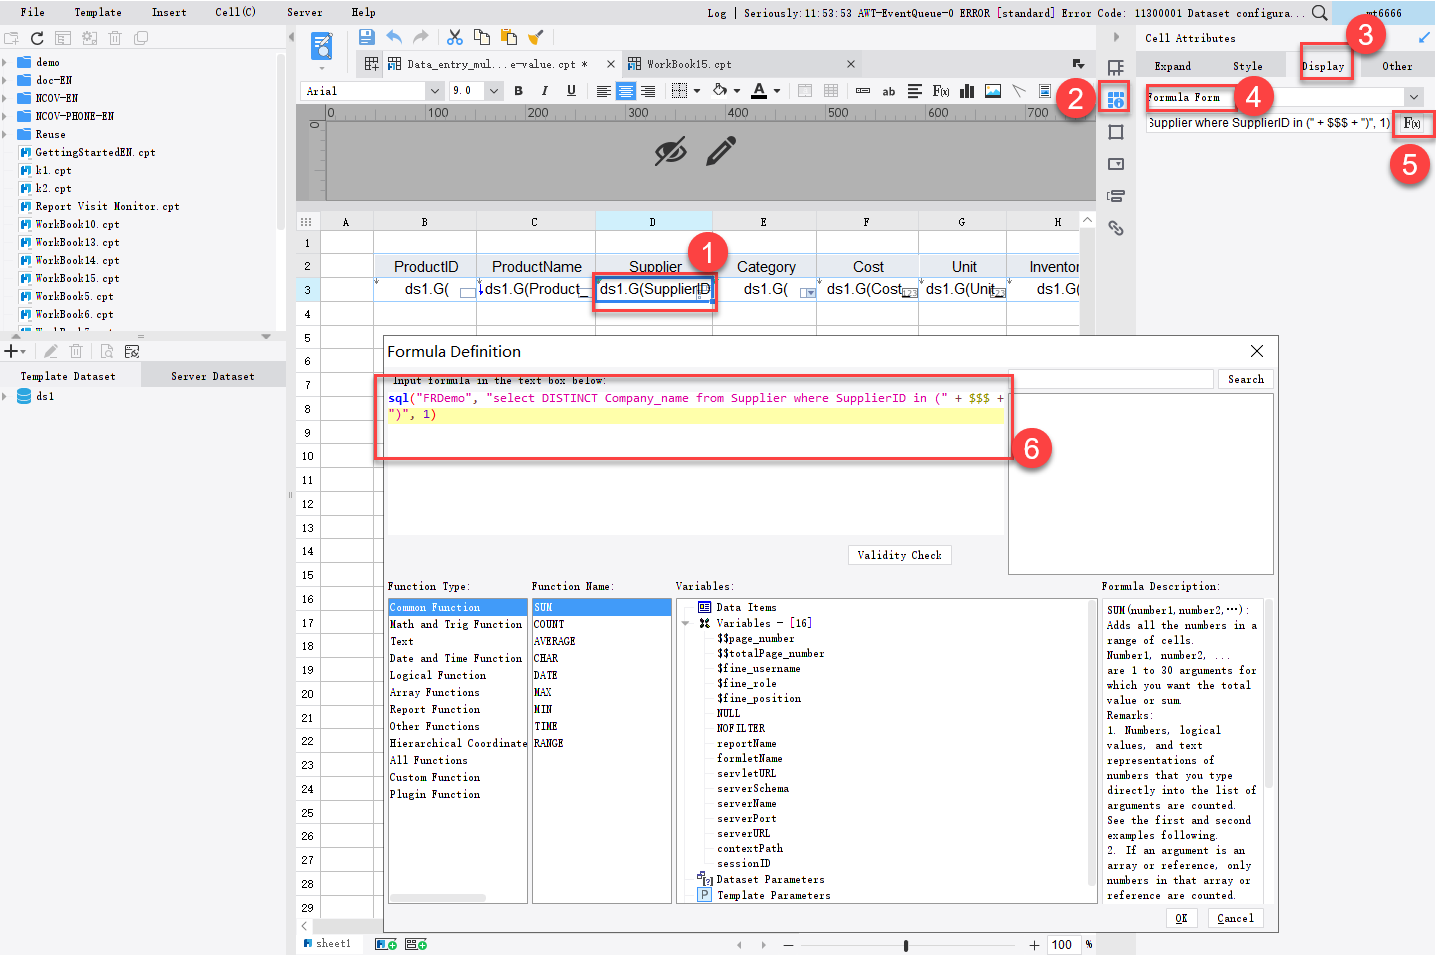Toggle Bold formatting
This screenshot has width=1436, height=955.
point(518,91)
